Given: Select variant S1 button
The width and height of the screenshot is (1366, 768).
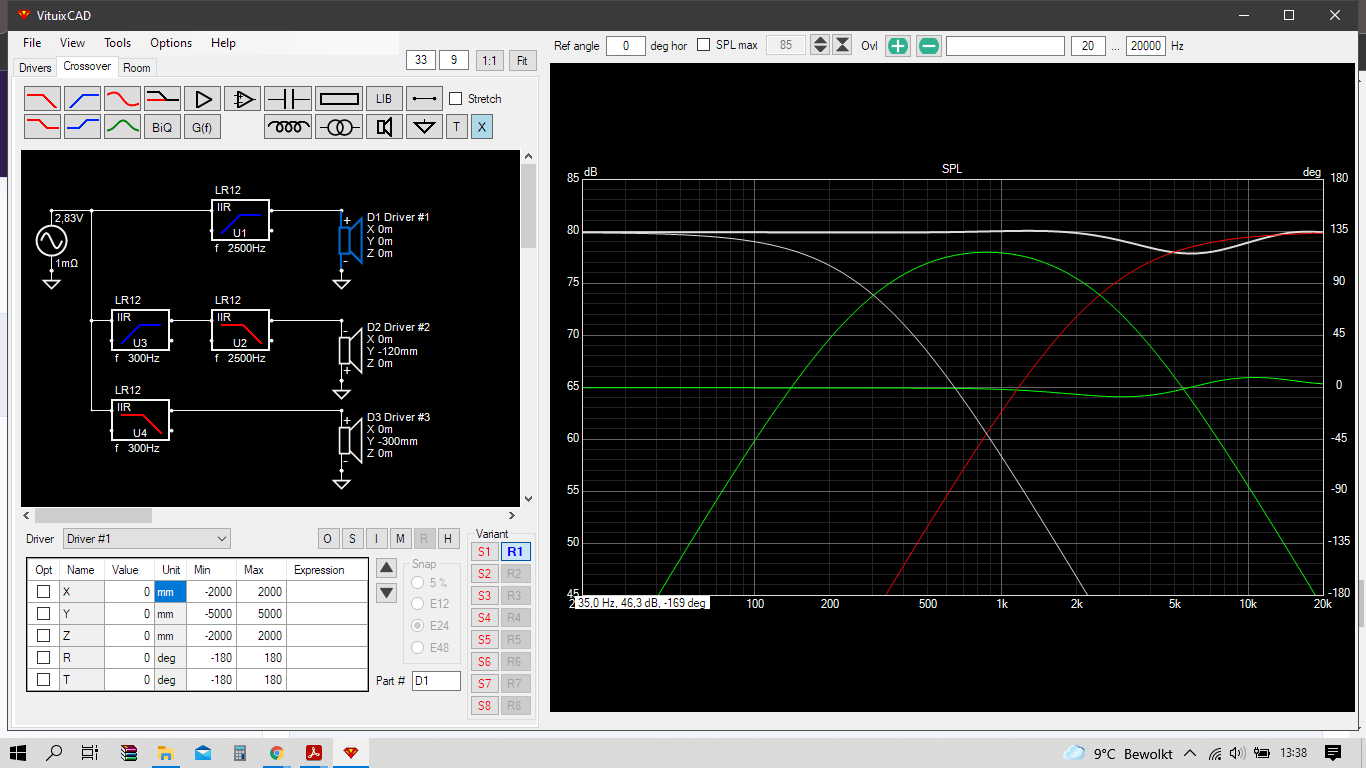Looking at the screenshot, I should (x=484, y=551).
